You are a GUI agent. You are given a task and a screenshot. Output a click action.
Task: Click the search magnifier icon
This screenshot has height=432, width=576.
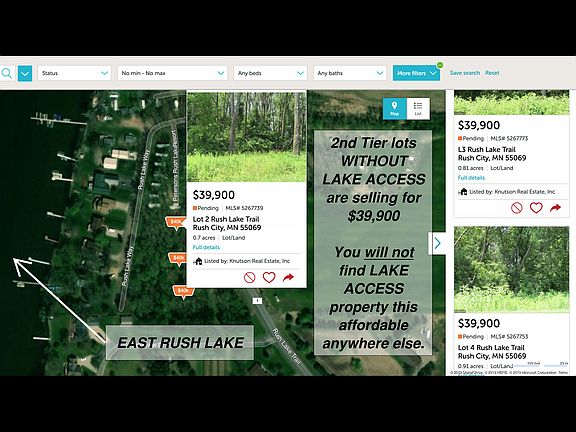coord(6,73)
